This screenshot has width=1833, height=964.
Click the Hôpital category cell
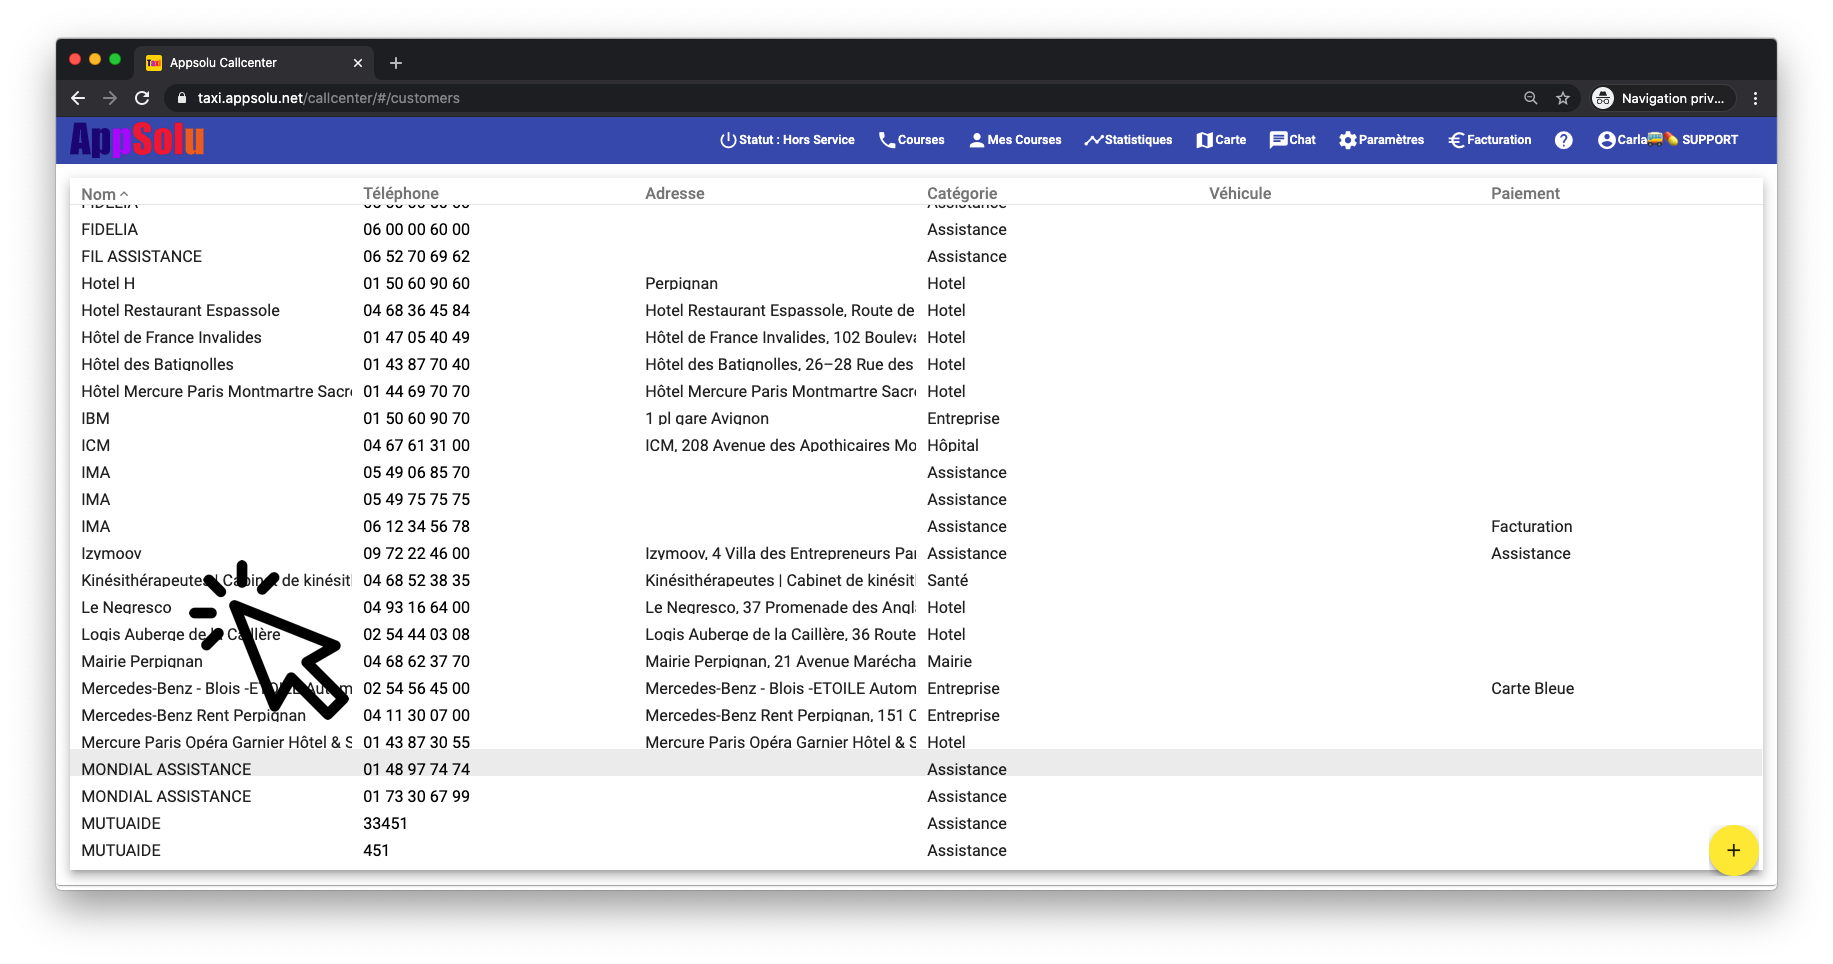tap(952, 446)
